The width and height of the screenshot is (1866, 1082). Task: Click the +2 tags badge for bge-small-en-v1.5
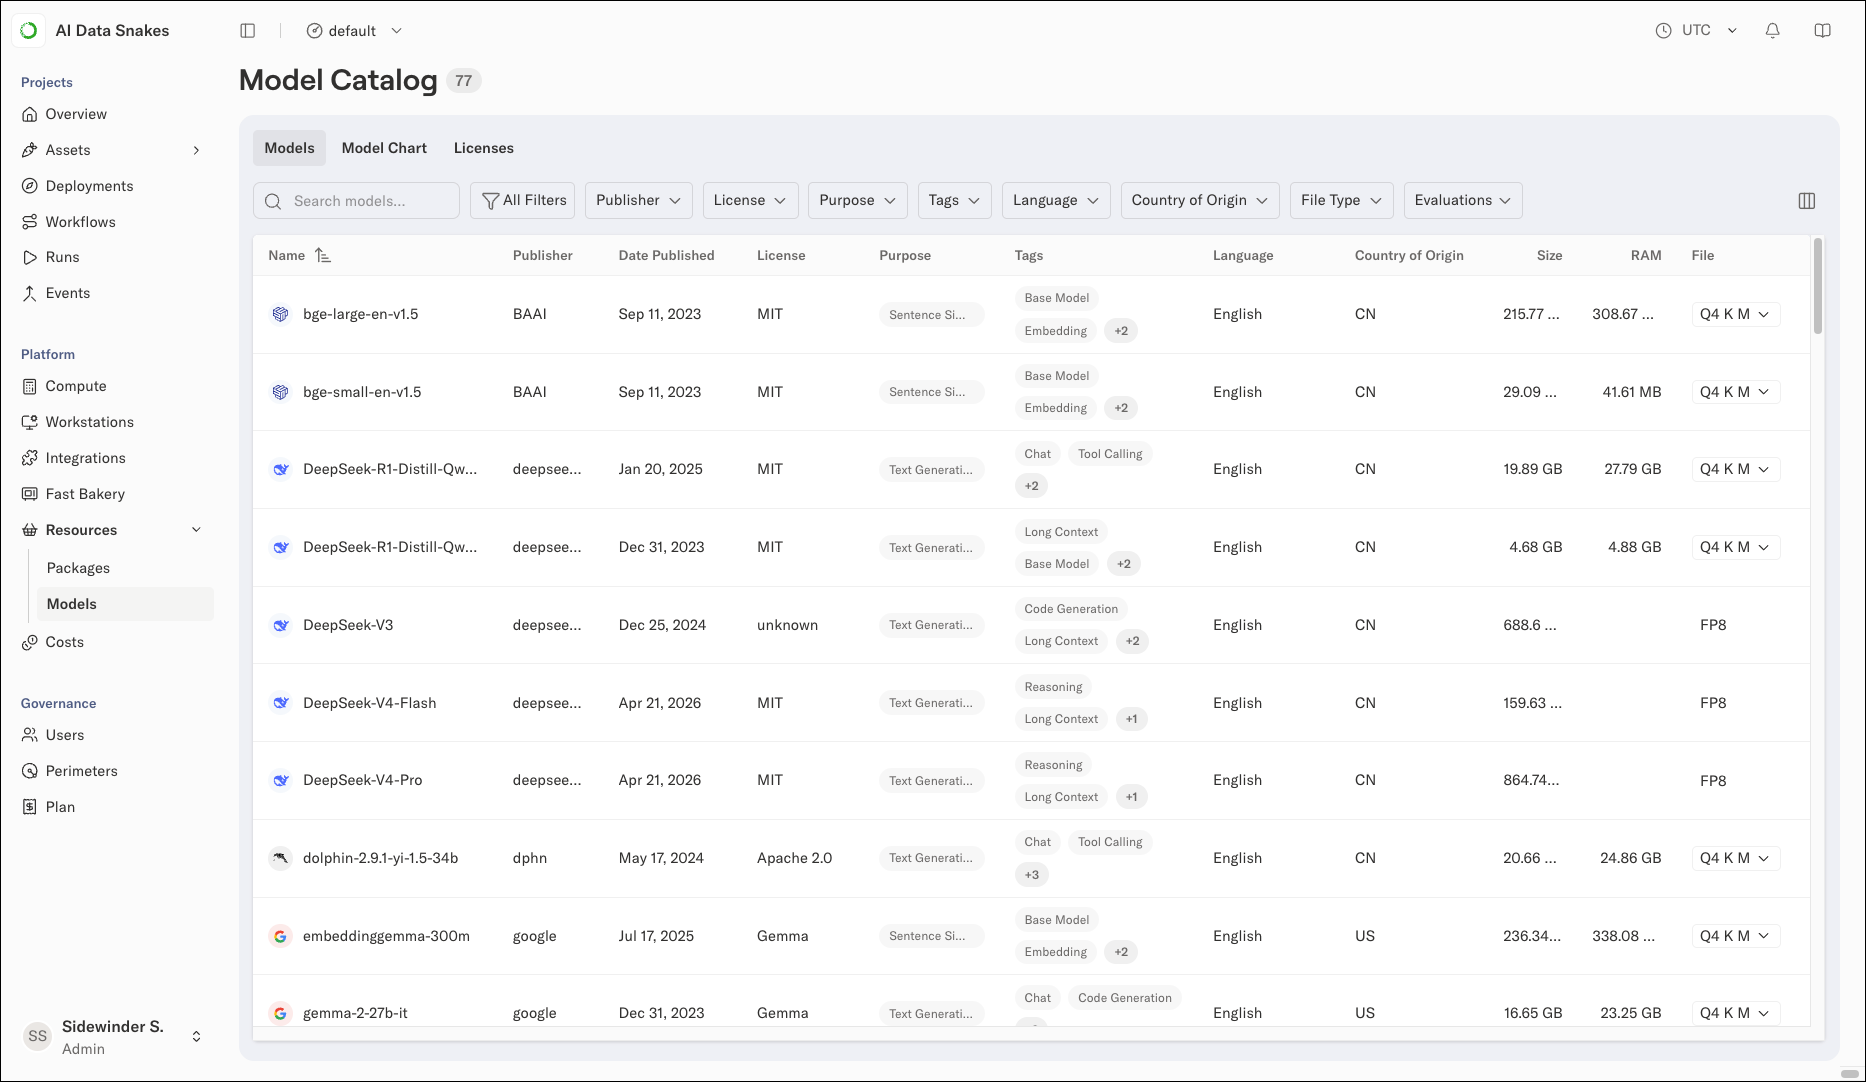(1121, 408)
